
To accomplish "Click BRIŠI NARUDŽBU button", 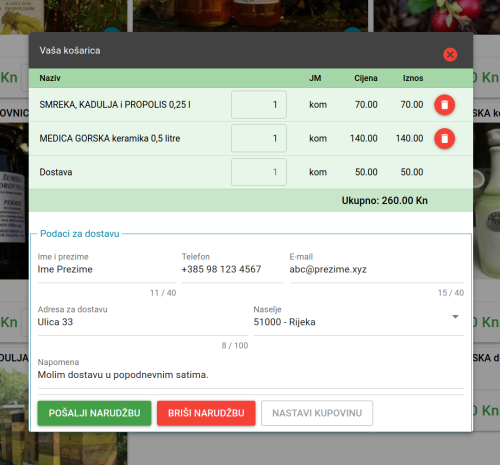I will point(206,413).
